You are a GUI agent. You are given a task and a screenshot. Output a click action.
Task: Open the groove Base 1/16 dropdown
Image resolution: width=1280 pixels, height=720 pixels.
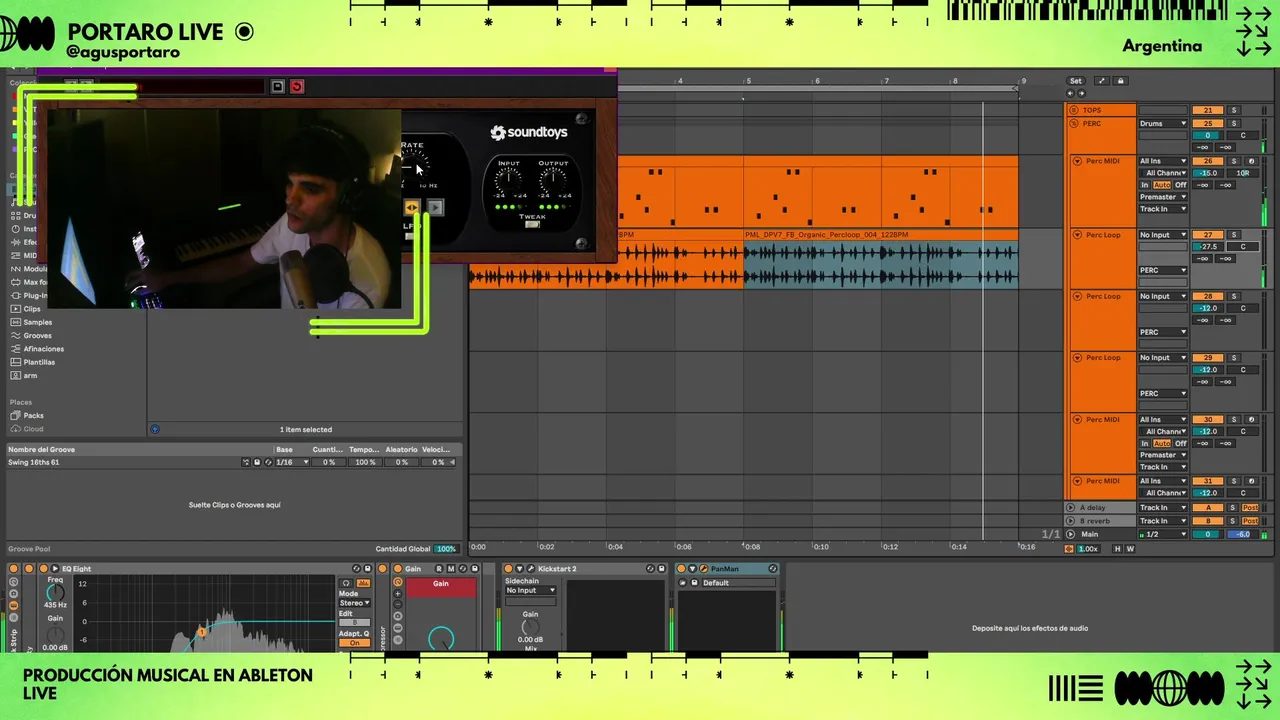pos(293,462)
